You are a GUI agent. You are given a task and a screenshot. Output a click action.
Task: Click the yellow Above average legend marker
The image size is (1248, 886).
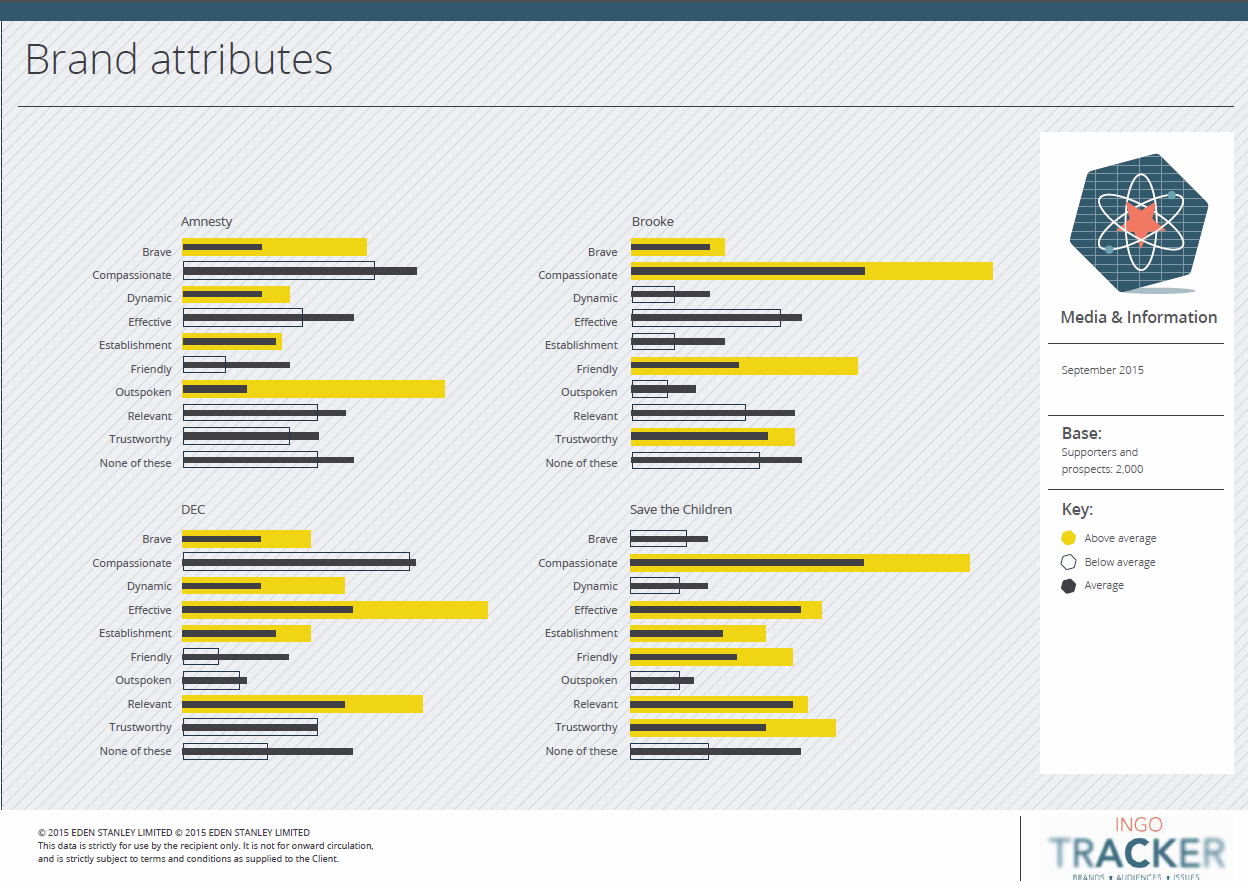[x=1068, y=538]
